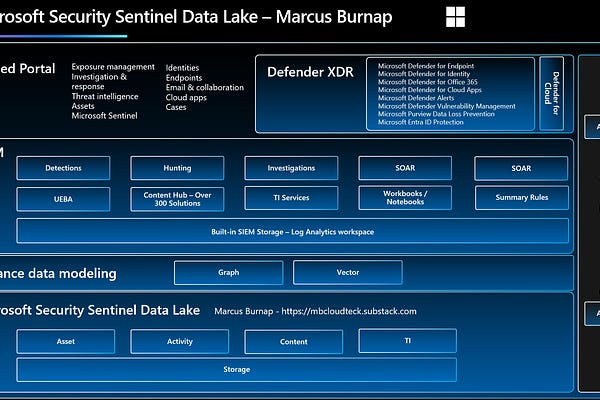This screenshot has height=400, width=600.
Task: Click 'Security Sentinel Data Lake' section heading
Action: point(99,310)
